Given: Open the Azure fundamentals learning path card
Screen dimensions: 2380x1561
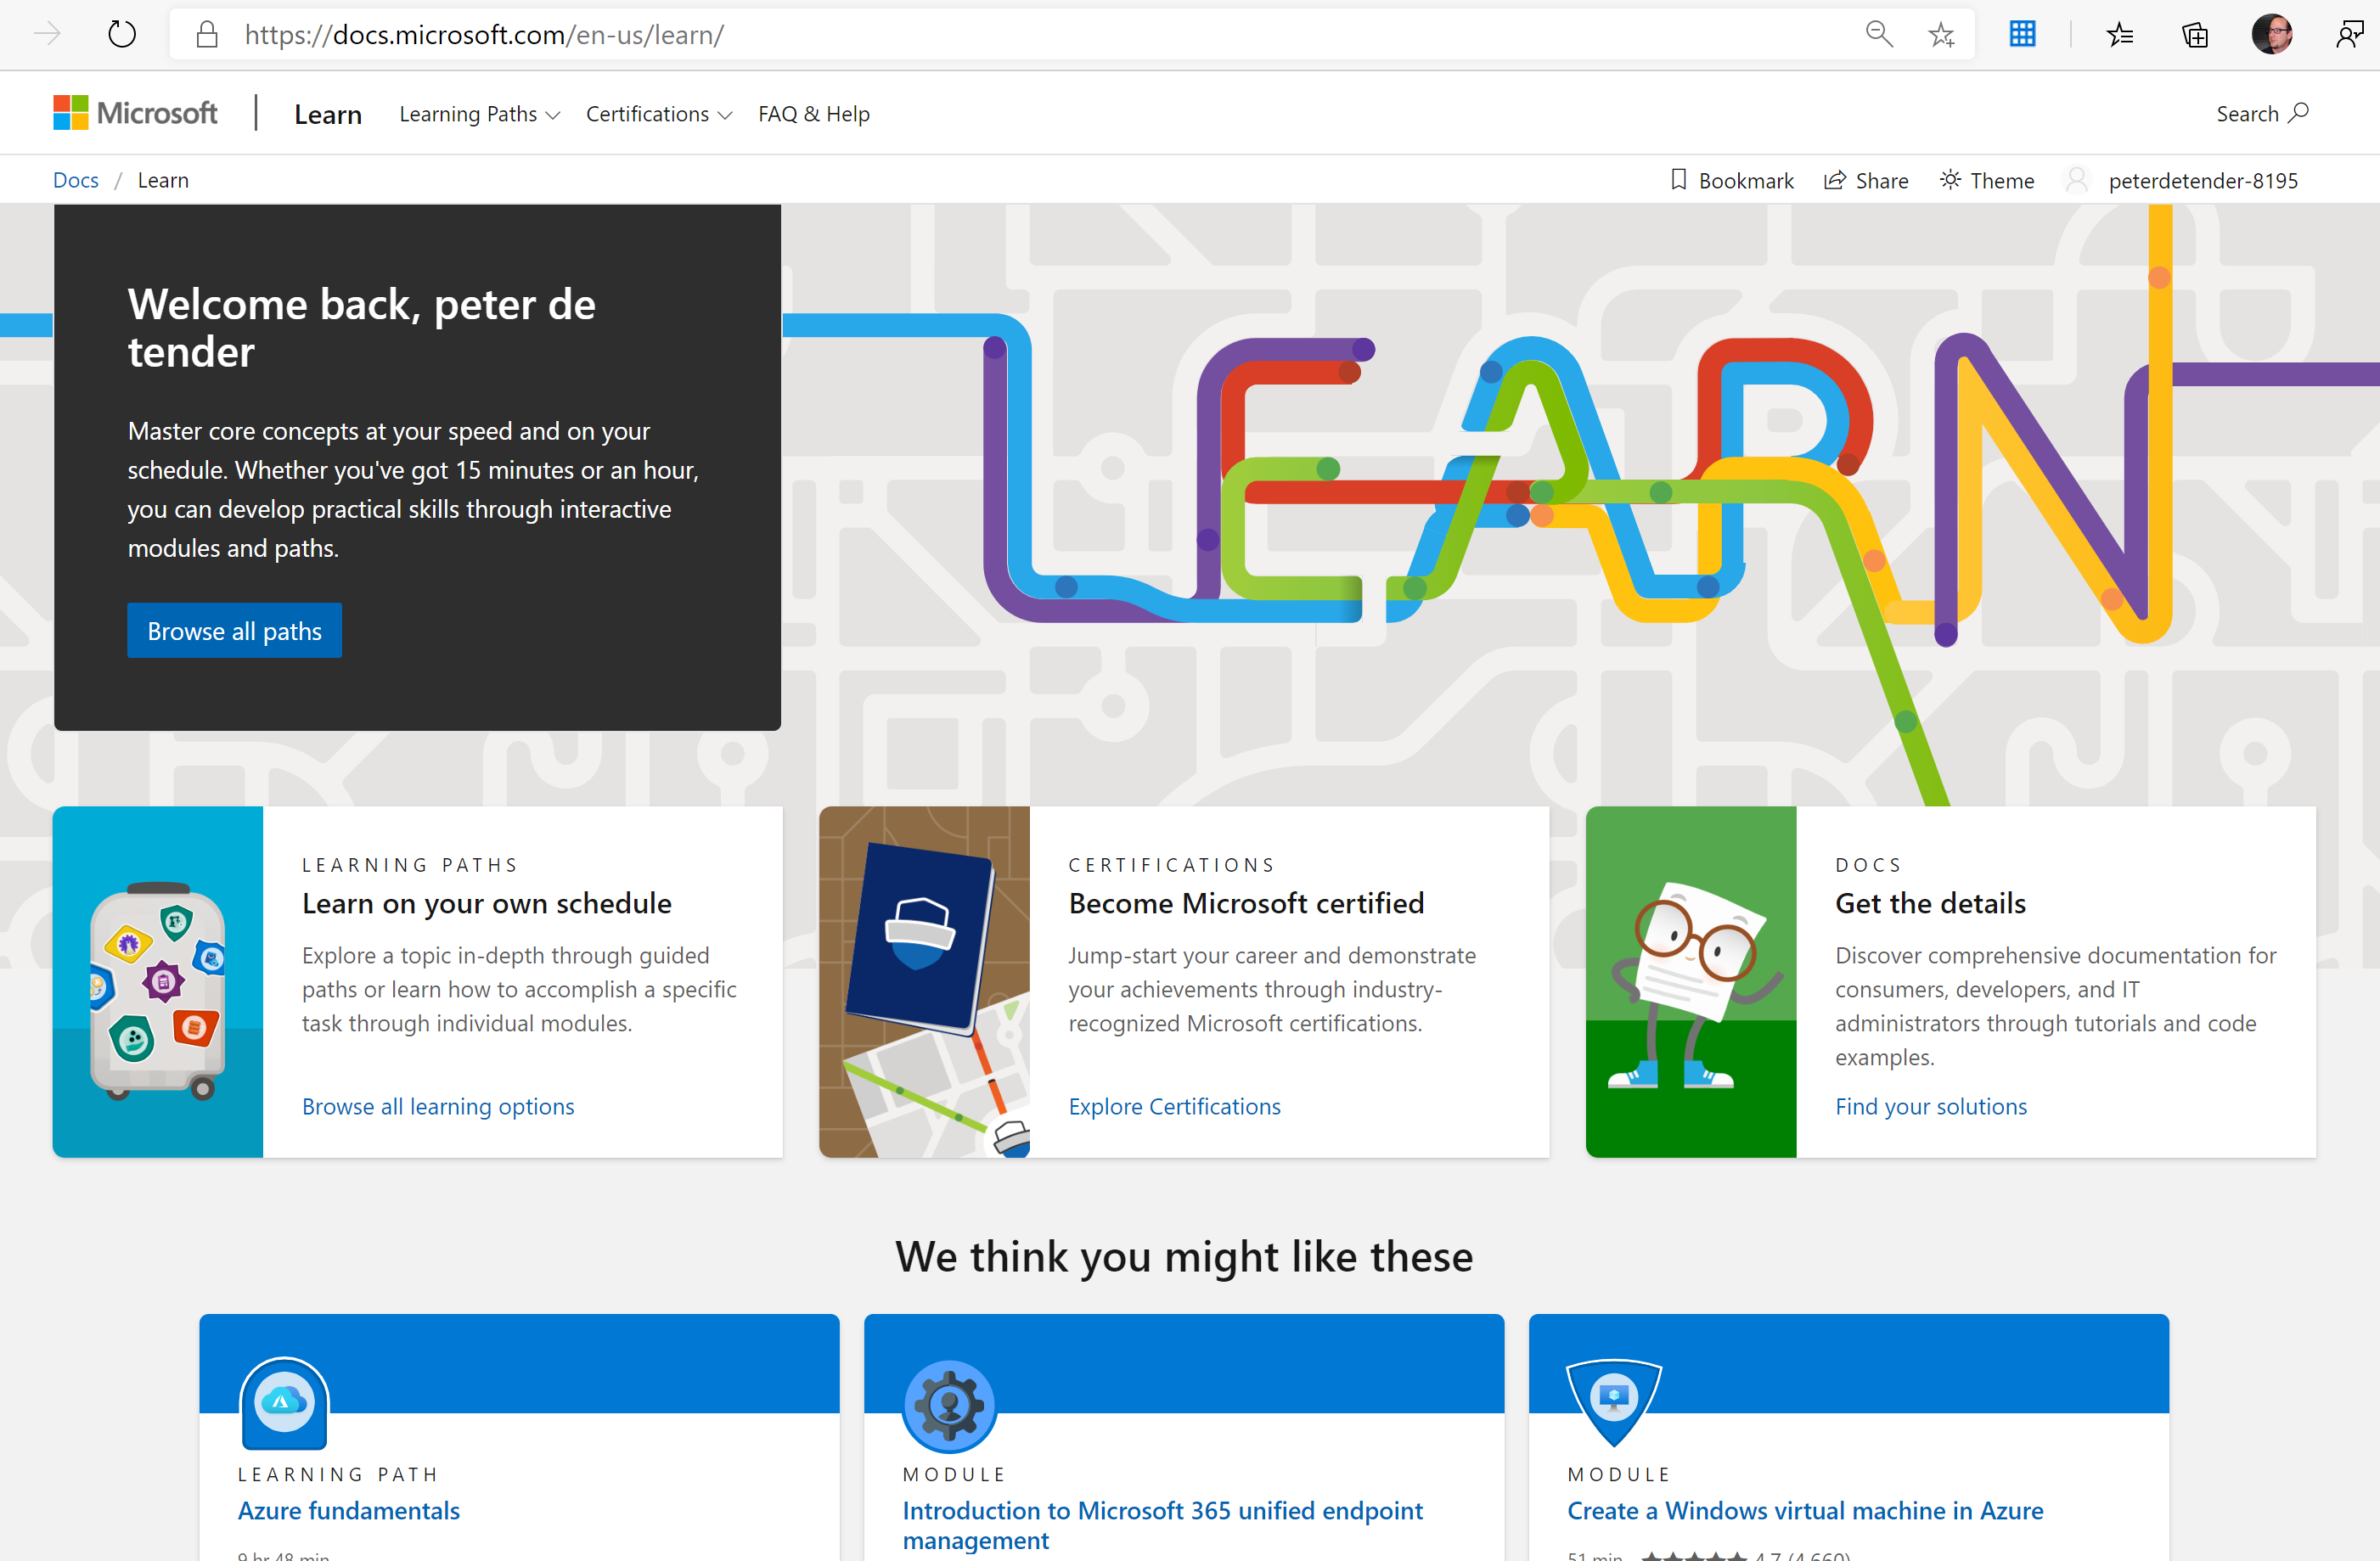Looking at the screenshot, I should click(348, 1511).
